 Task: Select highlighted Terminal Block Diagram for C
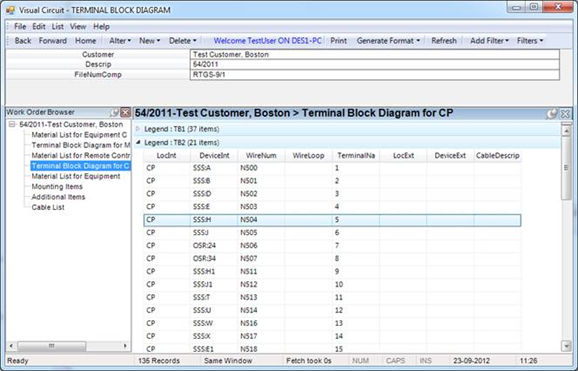(x=80, y=166)
